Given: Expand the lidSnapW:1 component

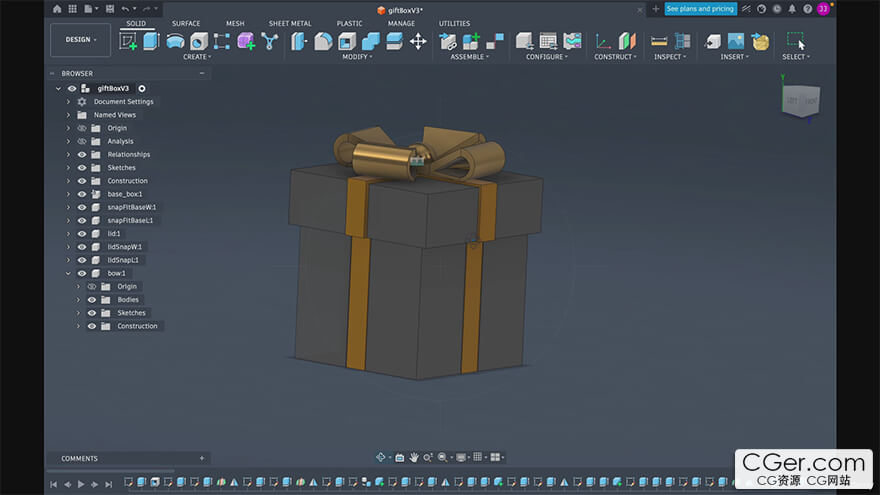Looking at the screenshot, I should (68, 247).
